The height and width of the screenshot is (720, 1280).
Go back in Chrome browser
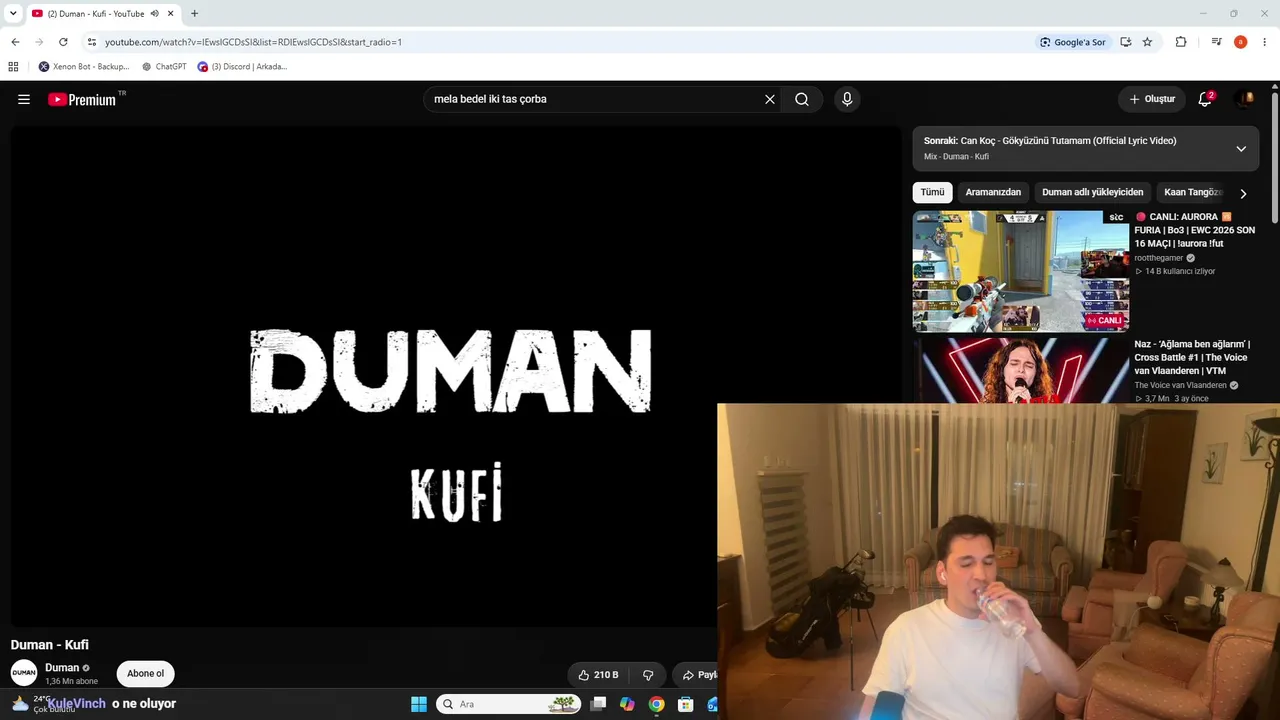[x=15, y=42]
